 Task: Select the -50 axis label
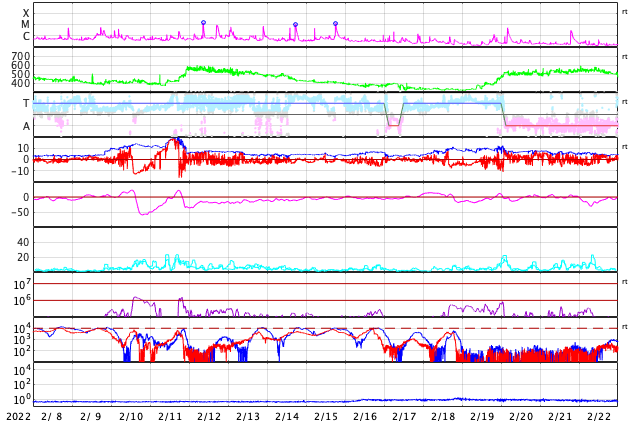(x=20, y=212)
